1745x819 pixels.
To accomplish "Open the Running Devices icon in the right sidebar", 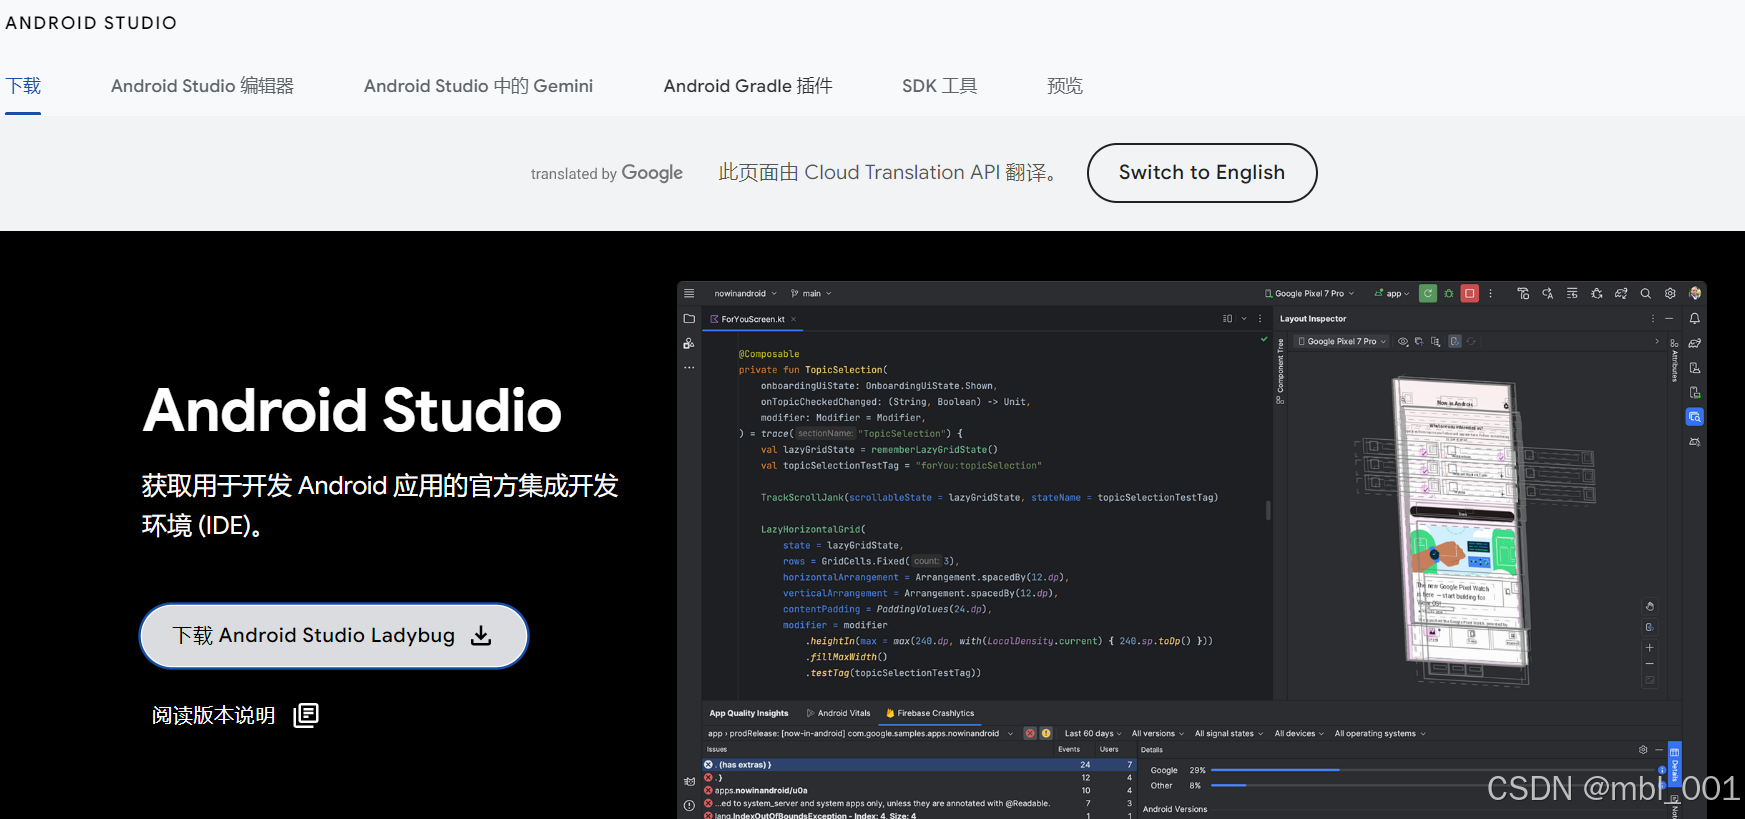I will point(1695,392).
